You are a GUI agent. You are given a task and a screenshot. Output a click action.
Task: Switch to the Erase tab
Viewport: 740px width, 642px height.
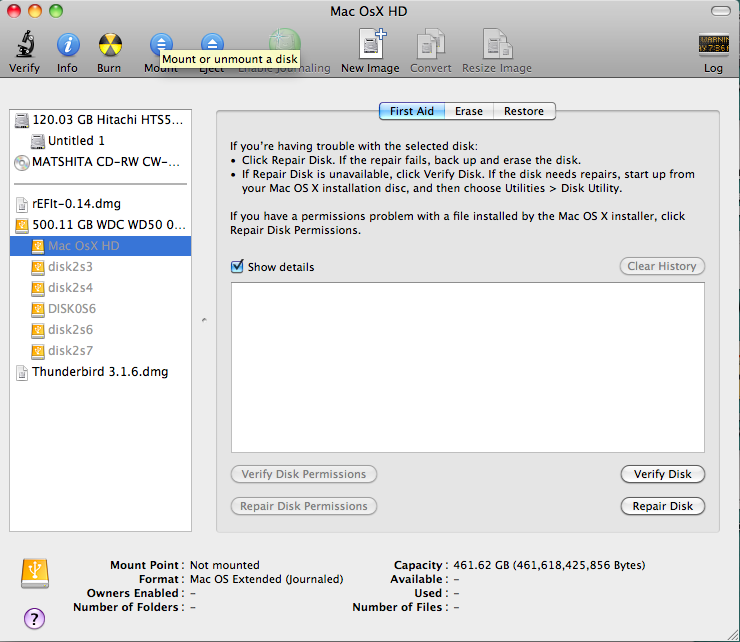click(469, 111)
